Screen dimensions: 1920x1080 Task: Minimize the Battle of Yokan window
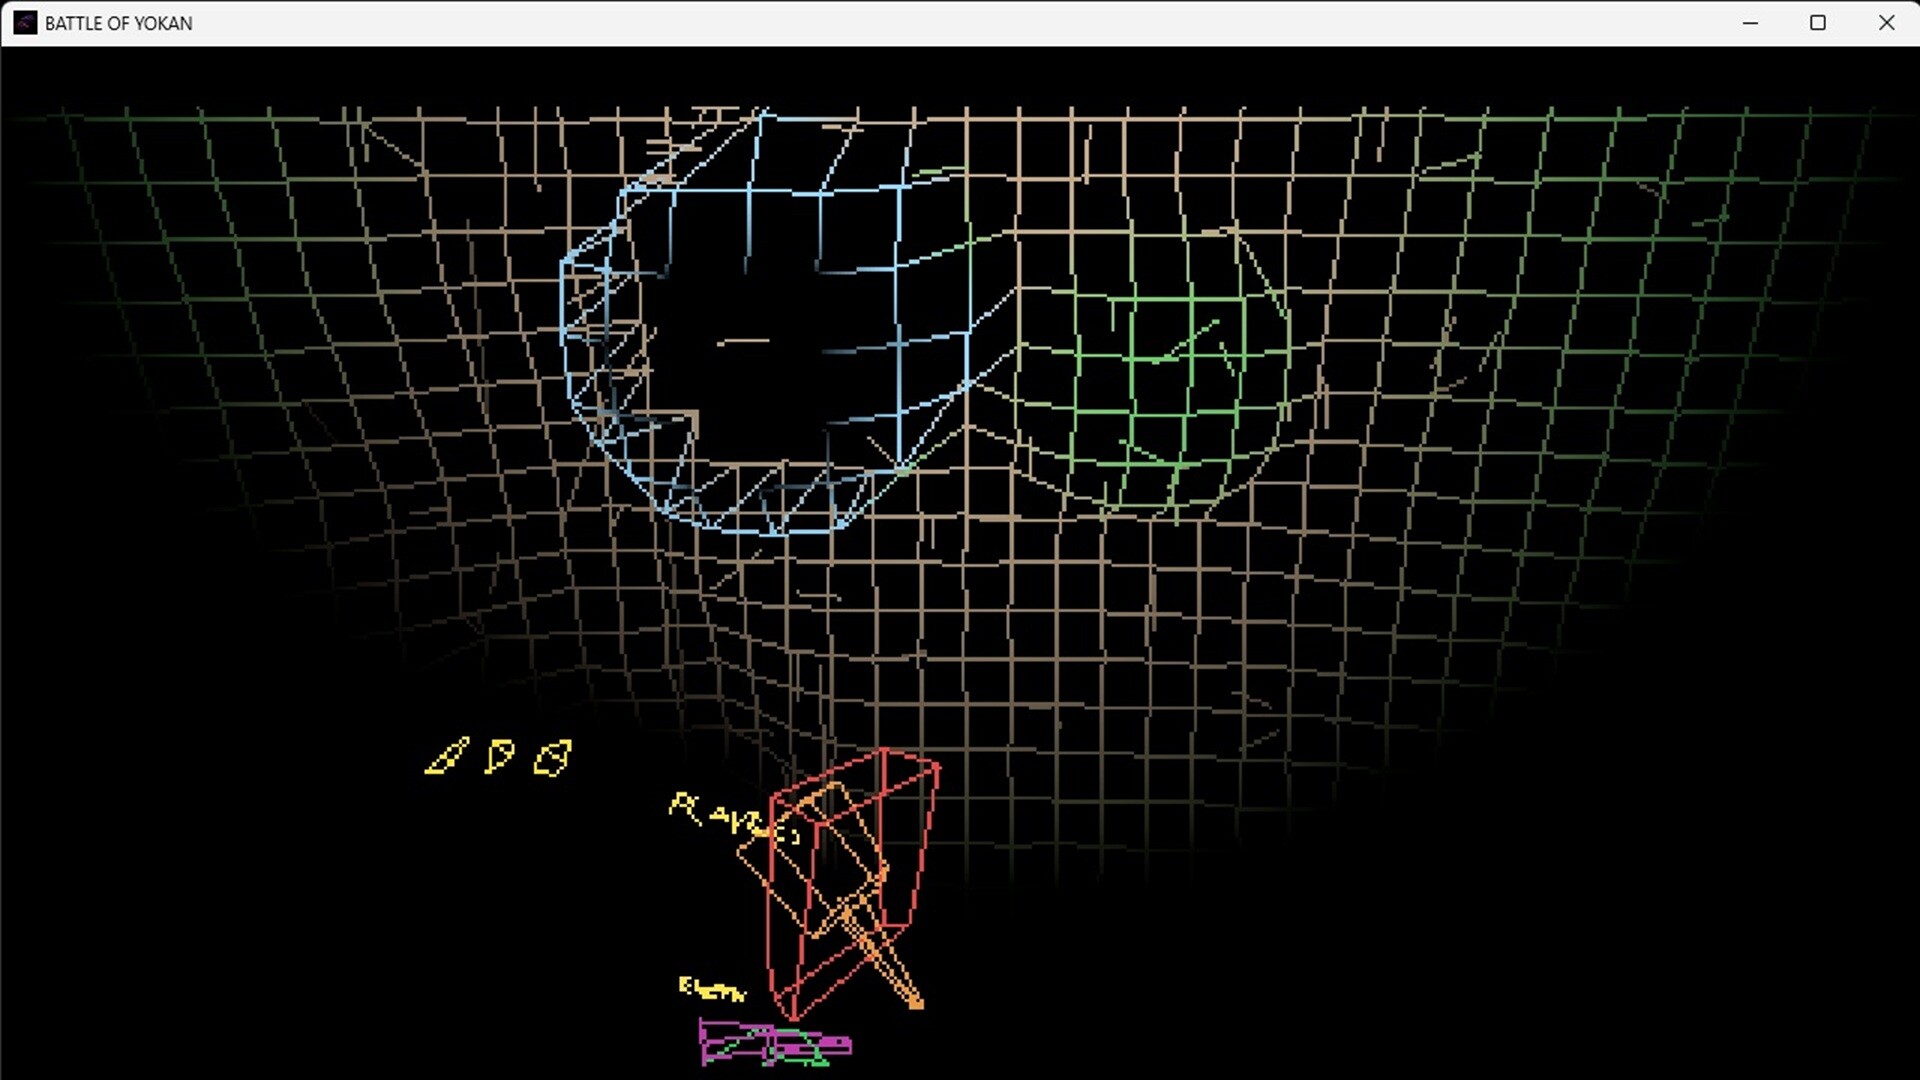[x=1750, y=23]
